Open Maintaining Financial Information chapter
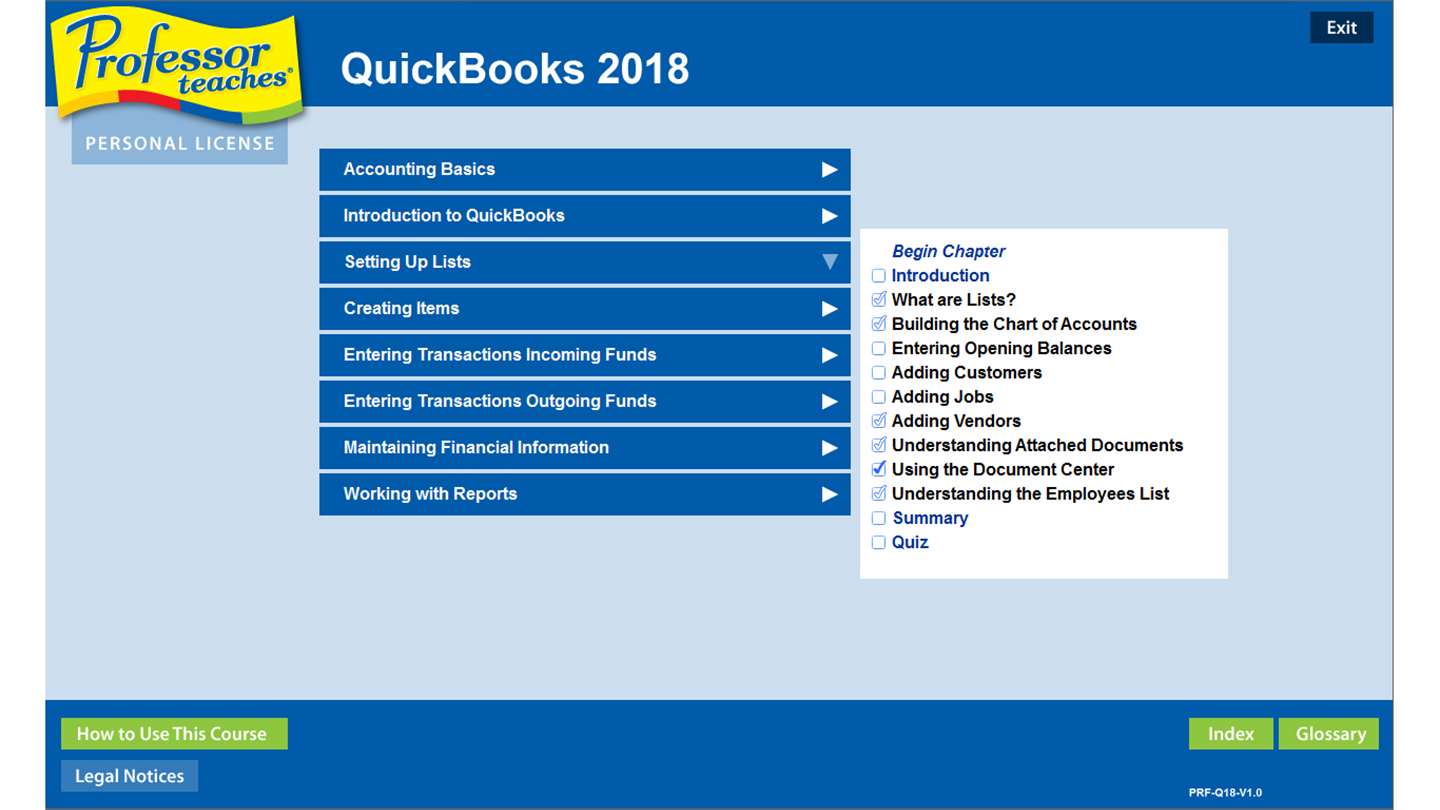Image resolution: width=1440 pixels, height=810 pixels. pyautogui.click(x=585, y=448)
